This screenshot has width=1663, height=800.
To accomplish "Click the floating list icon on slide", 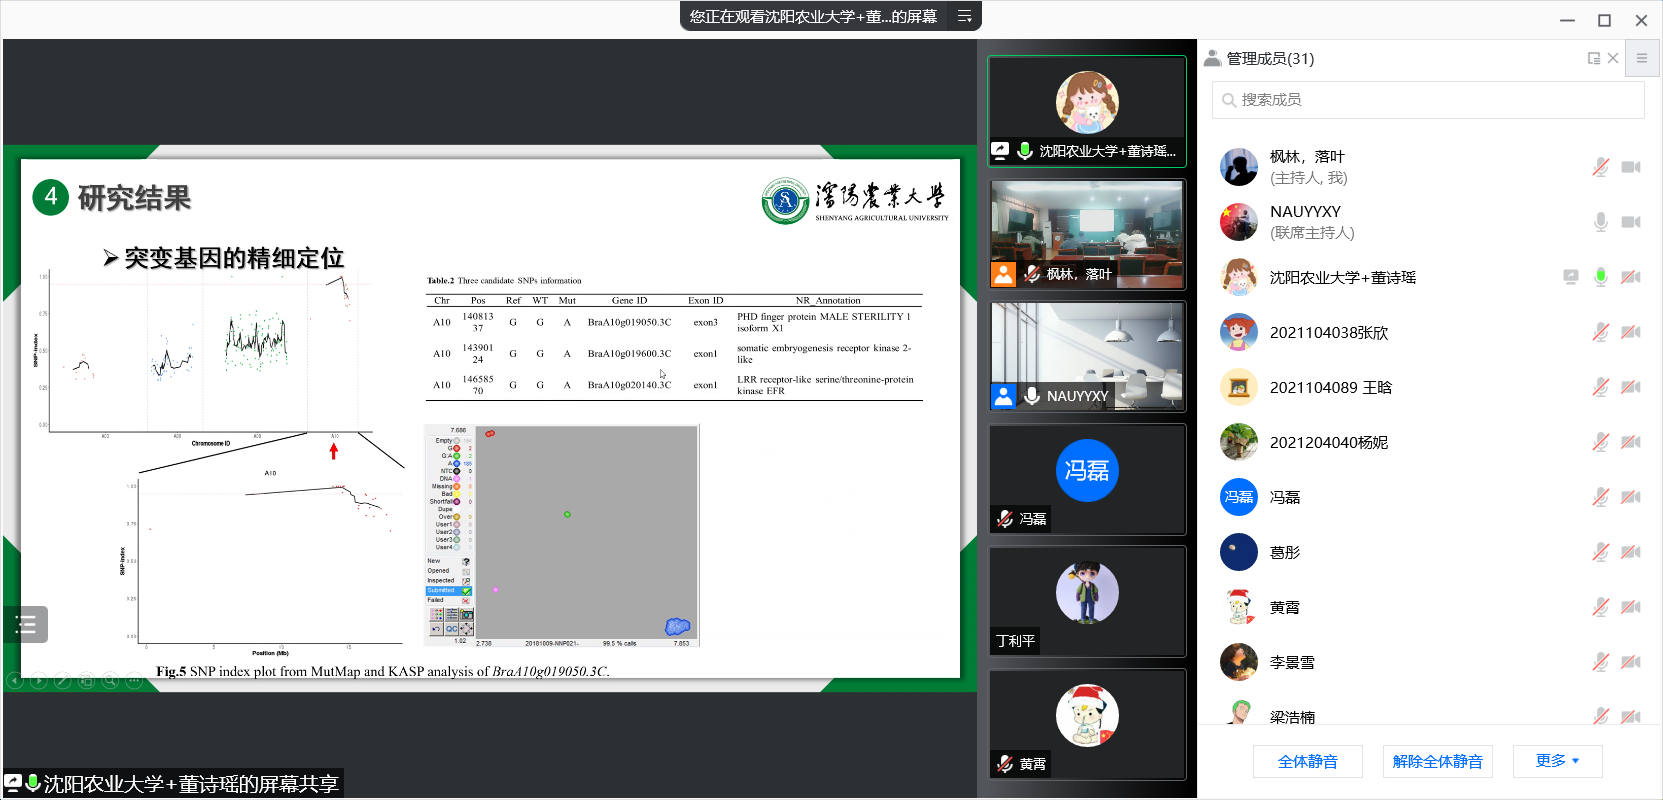I will pyautogui.click(x=26, y=625).
